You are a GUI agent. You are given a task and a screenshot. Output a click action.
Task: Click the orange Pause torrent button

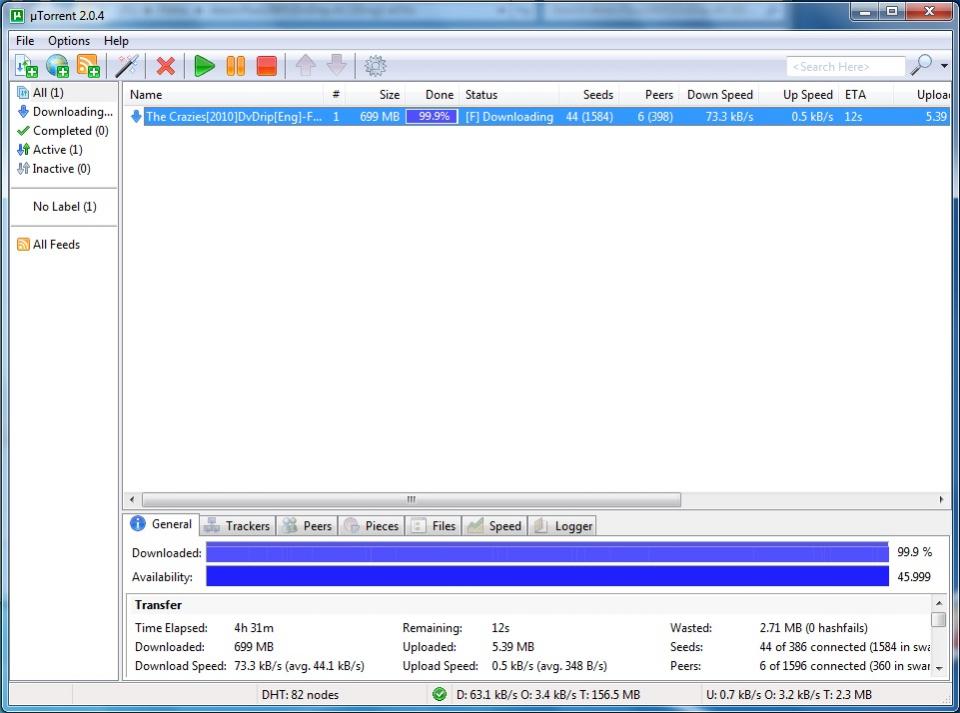[x=236, y=66]
